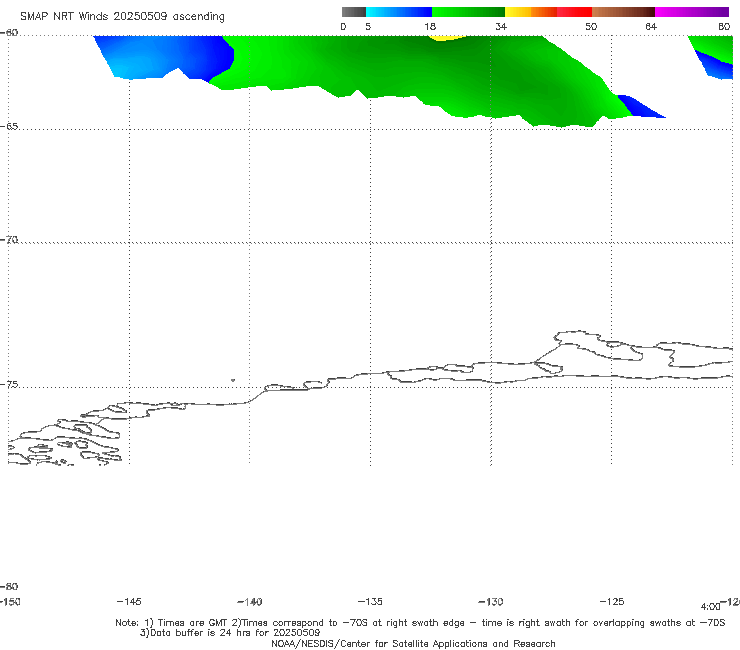Click the color bar label '50'
Screen dimensions: 740x650
point(591,26)
